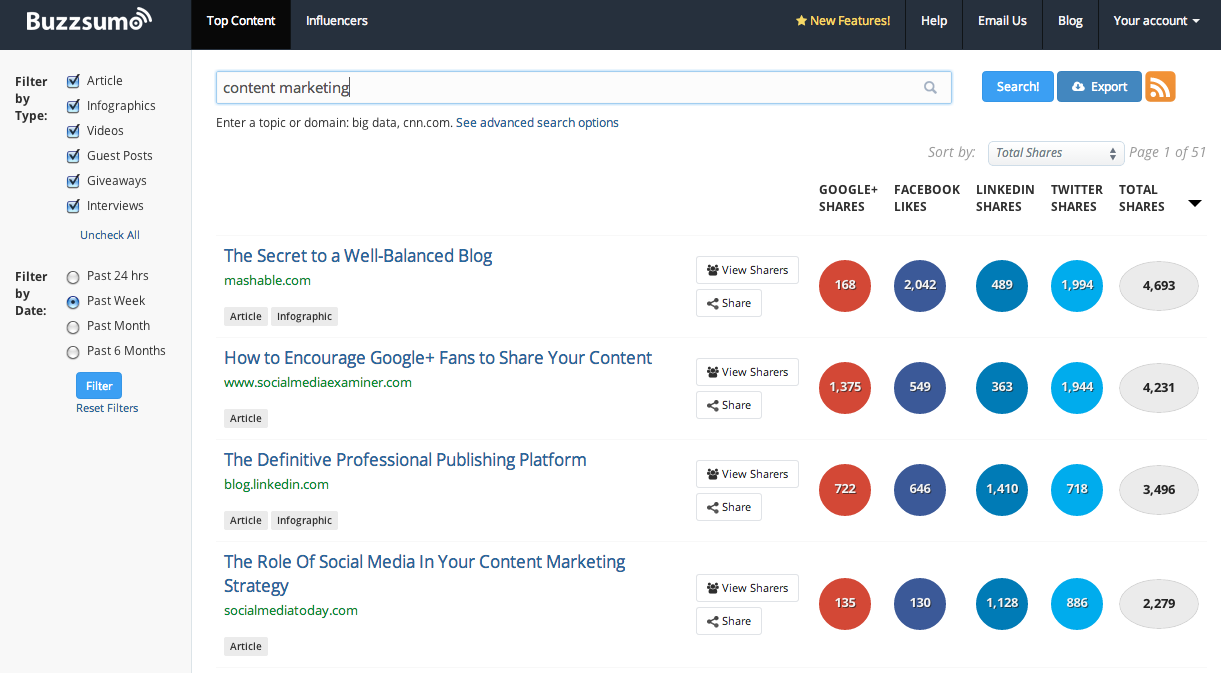The height and width of the screenshot is (673, 1221).
Task: Click the BuzzSumo logo
Action: 89,20
